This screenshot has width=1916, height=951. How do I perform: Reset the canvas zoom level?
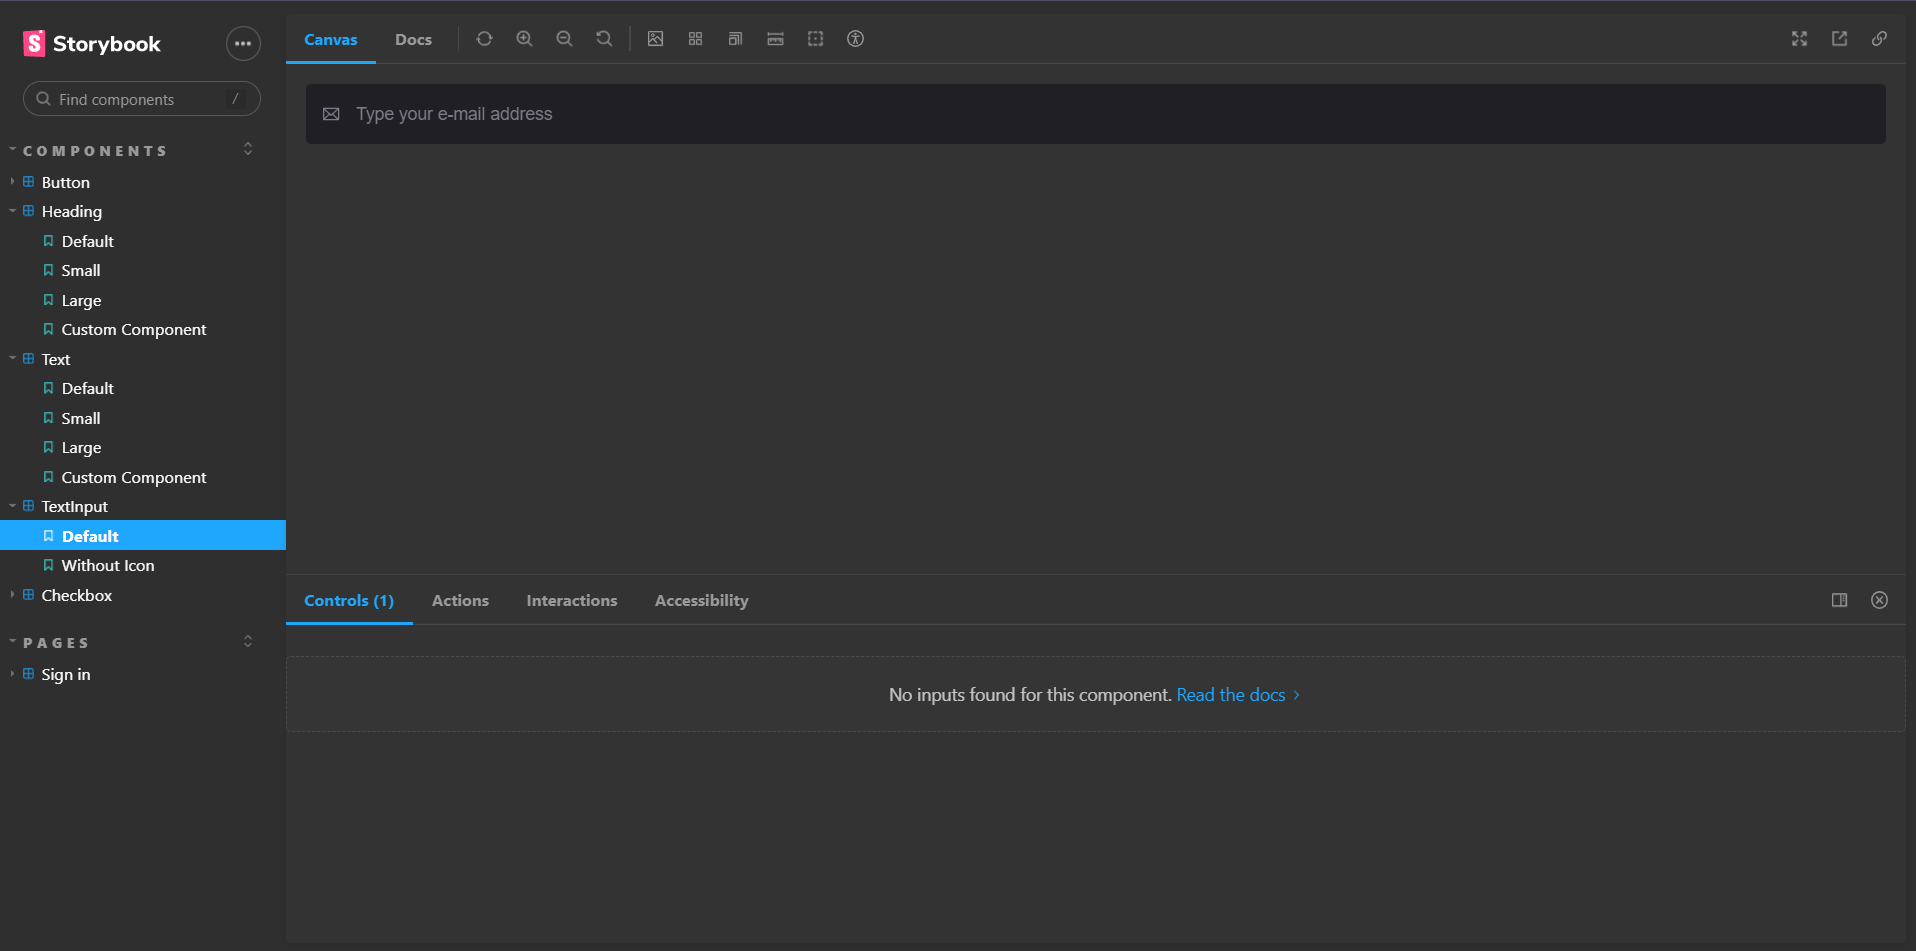point(604,39)
